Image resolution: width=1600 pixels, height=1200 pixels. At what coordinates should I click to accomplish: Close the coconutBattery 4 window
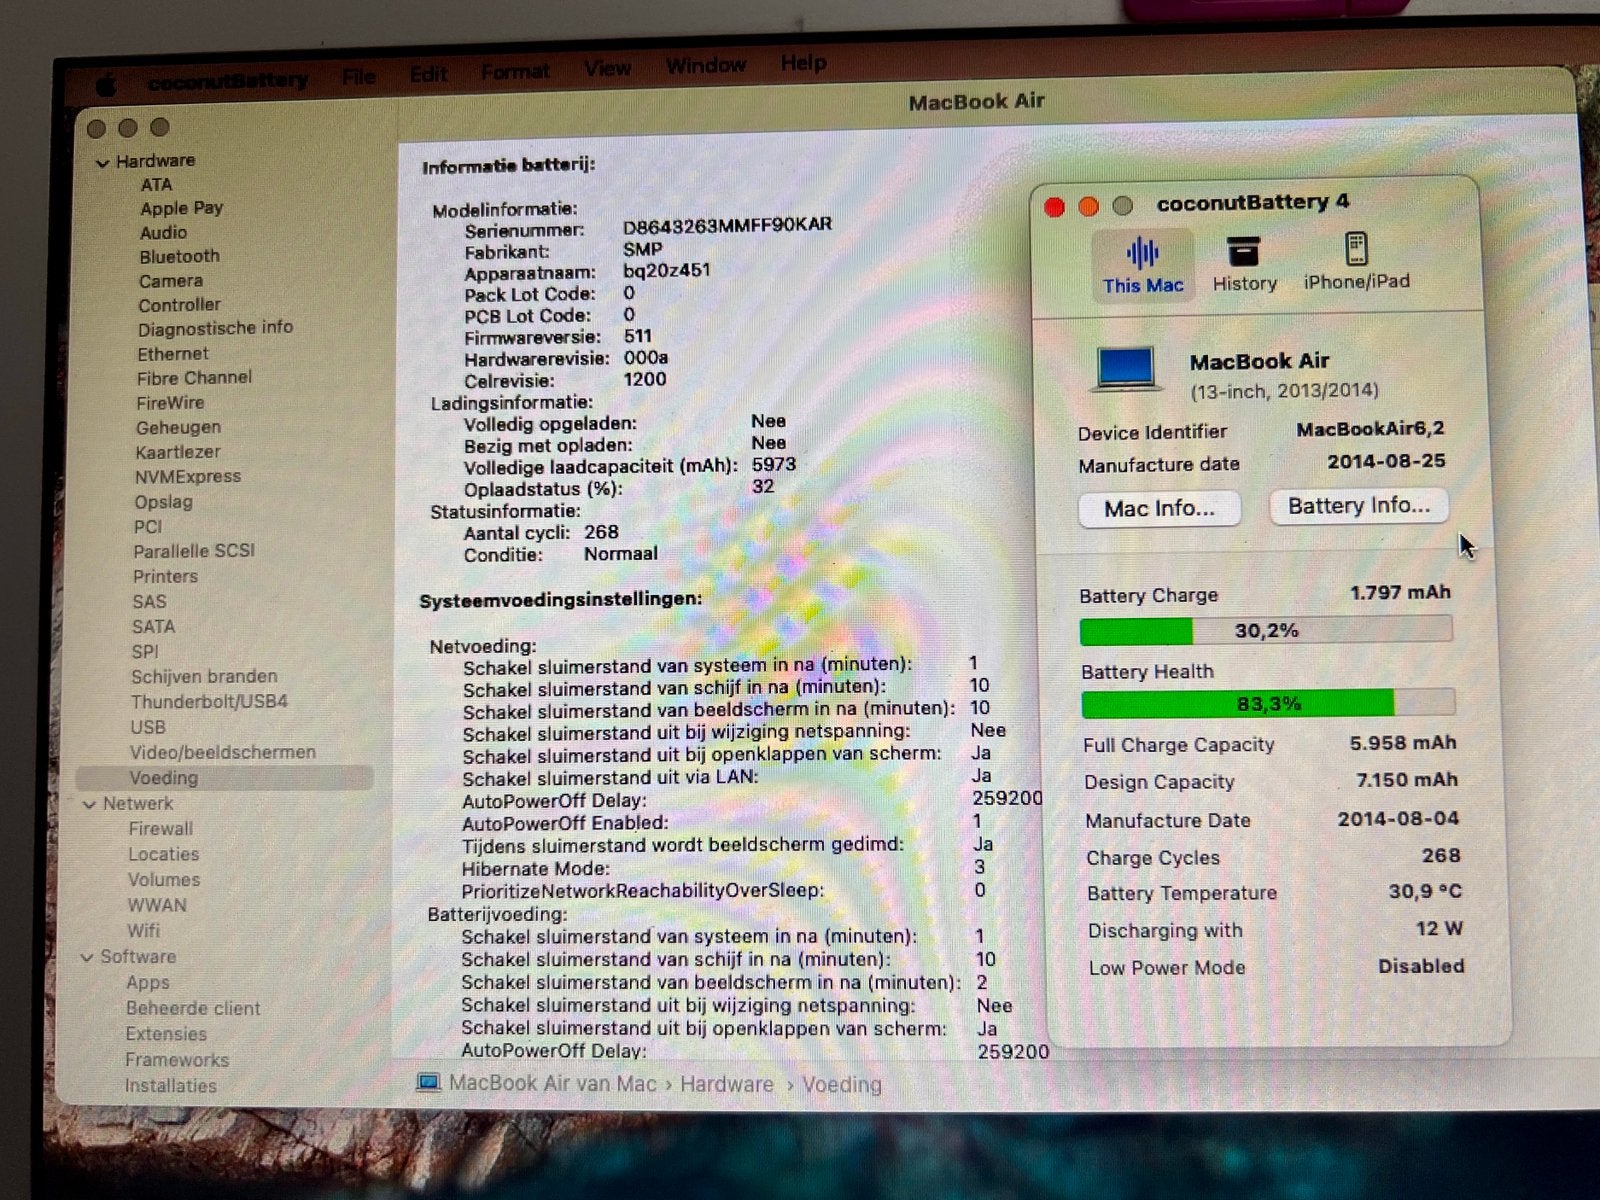point(1054,207)
